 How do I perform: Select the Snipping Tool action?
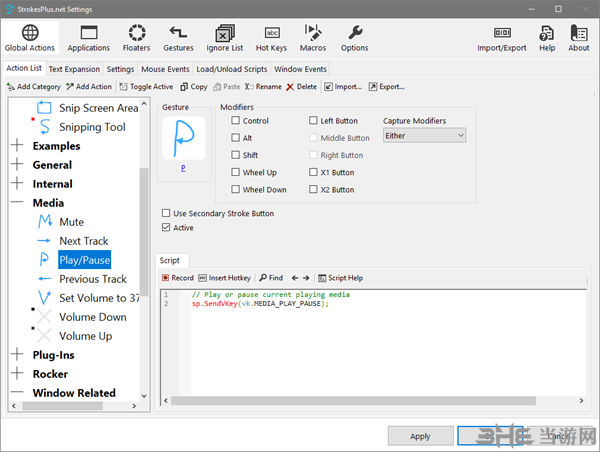pyautogui.click(x=92, y=127)
